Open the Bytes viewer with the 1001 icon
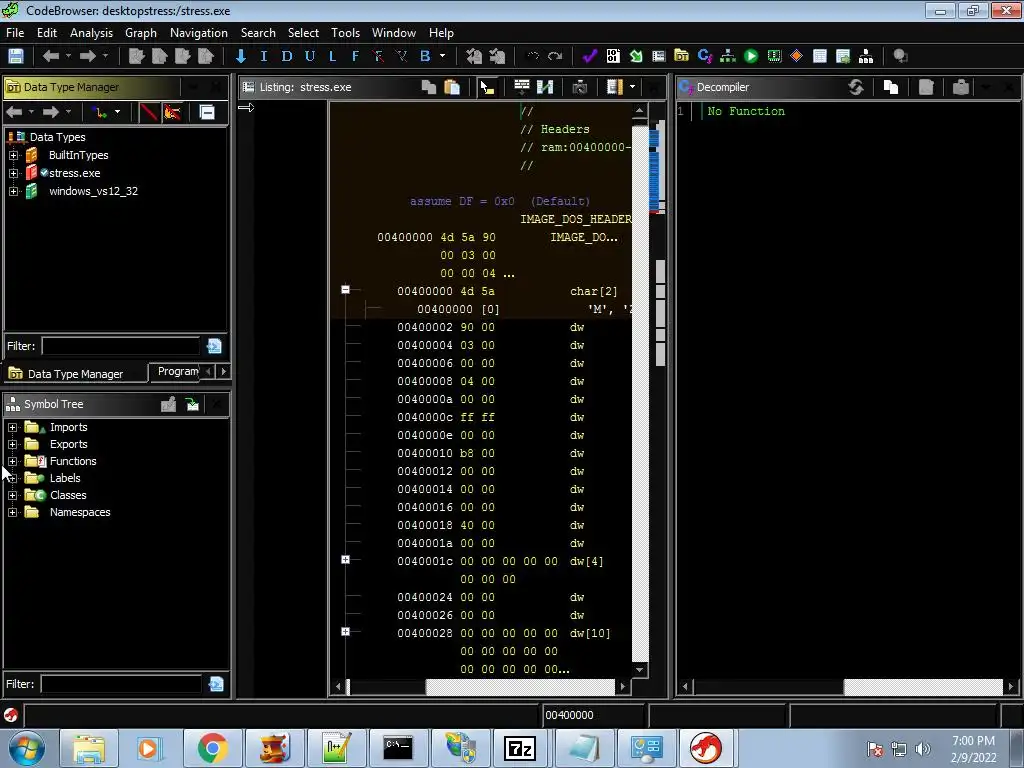This screenshot has width=1024, height=768. tap(613, 56)
